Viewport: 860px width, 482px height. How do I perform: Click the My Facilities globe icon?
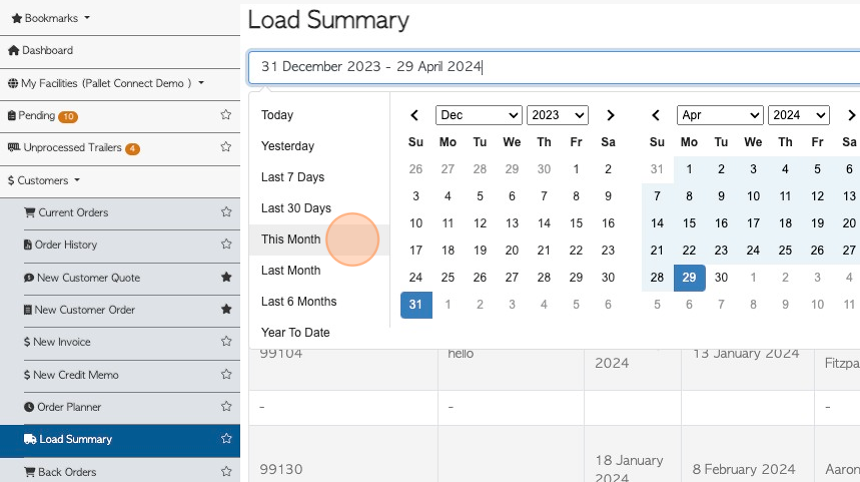[13, 83]
